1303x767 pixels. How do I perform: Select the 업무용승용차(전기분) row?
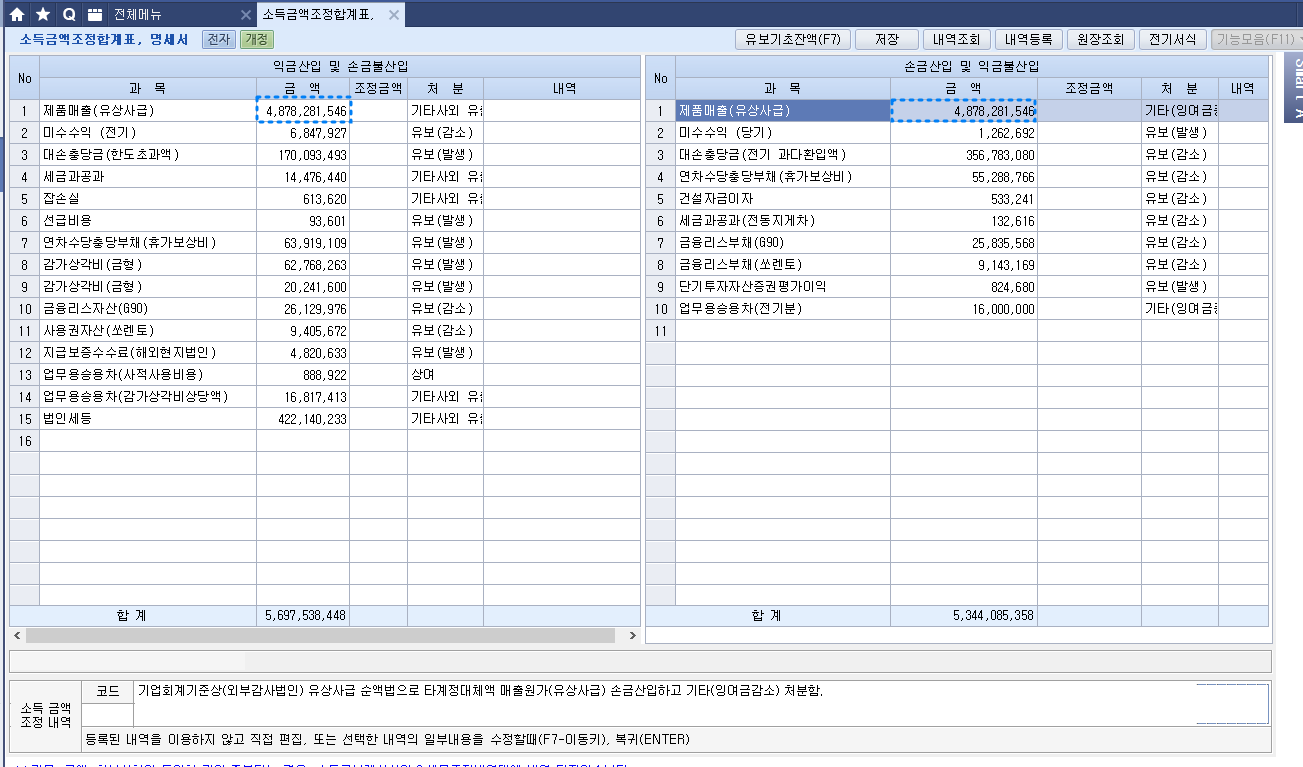pyautogui.click(x=957, y=309)
